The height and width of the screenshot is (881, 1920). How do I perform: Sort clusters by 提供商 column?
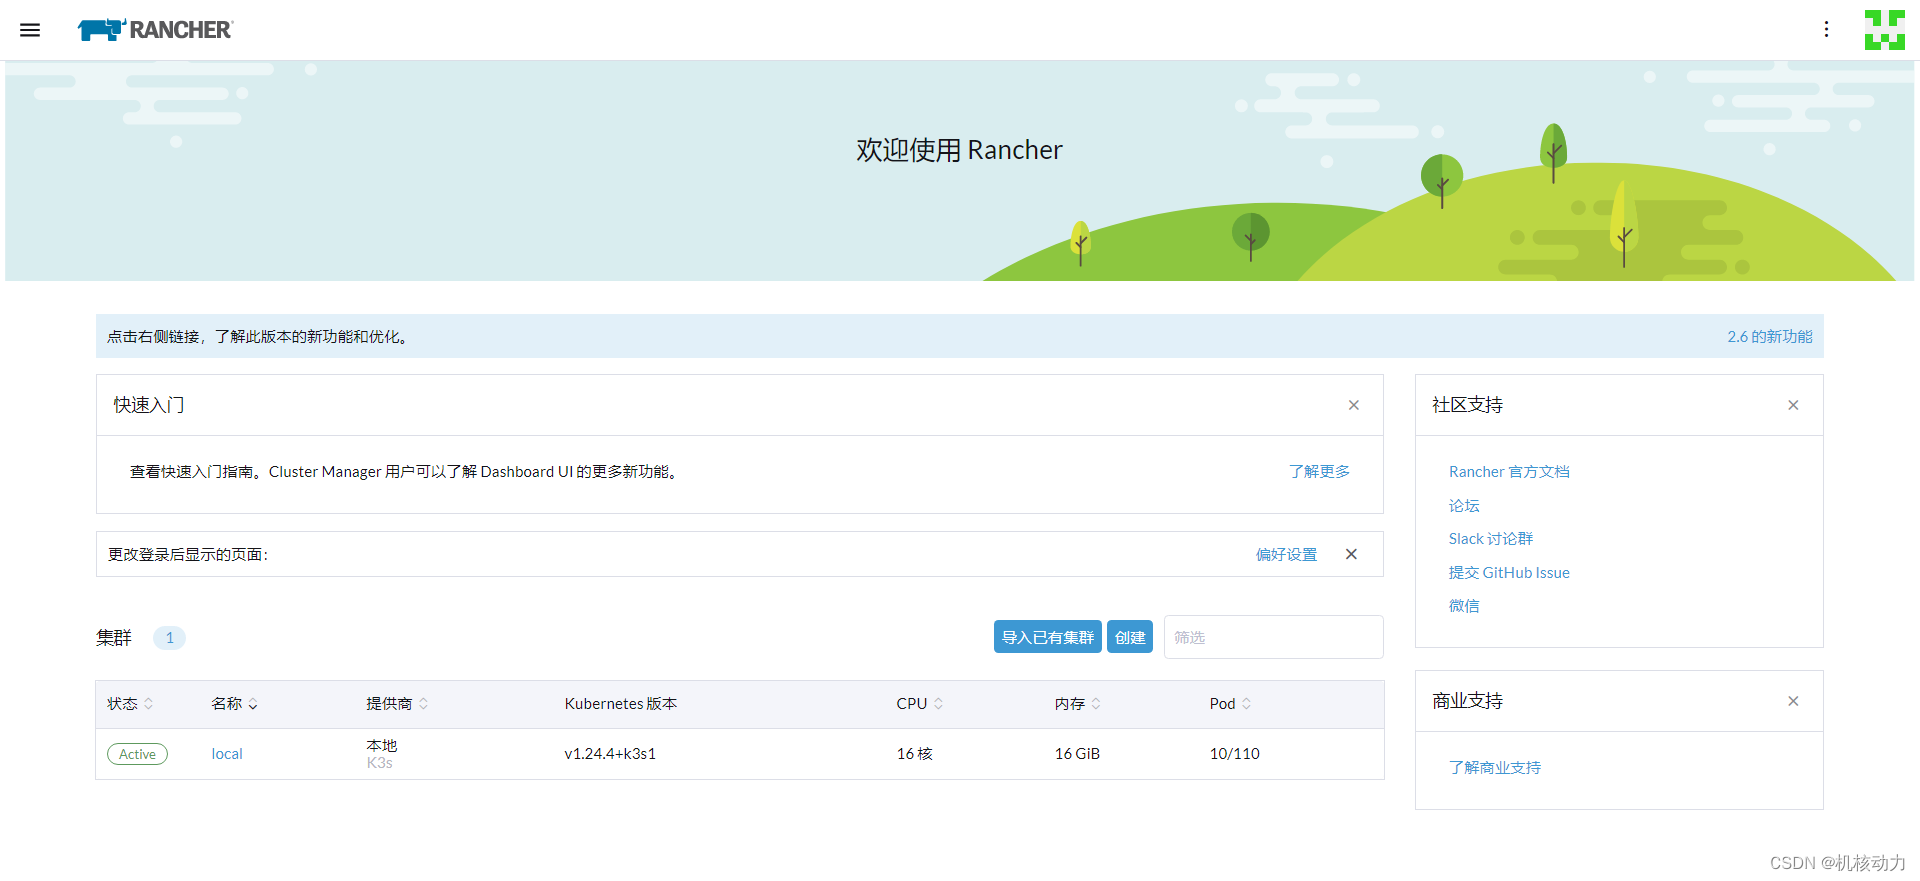click(x=397, y=704)
